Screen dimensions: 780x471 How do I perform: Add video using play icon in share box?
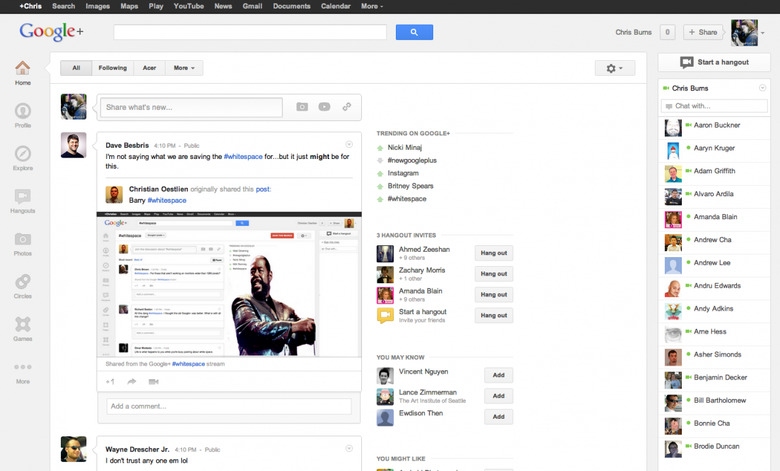(324, 107)
